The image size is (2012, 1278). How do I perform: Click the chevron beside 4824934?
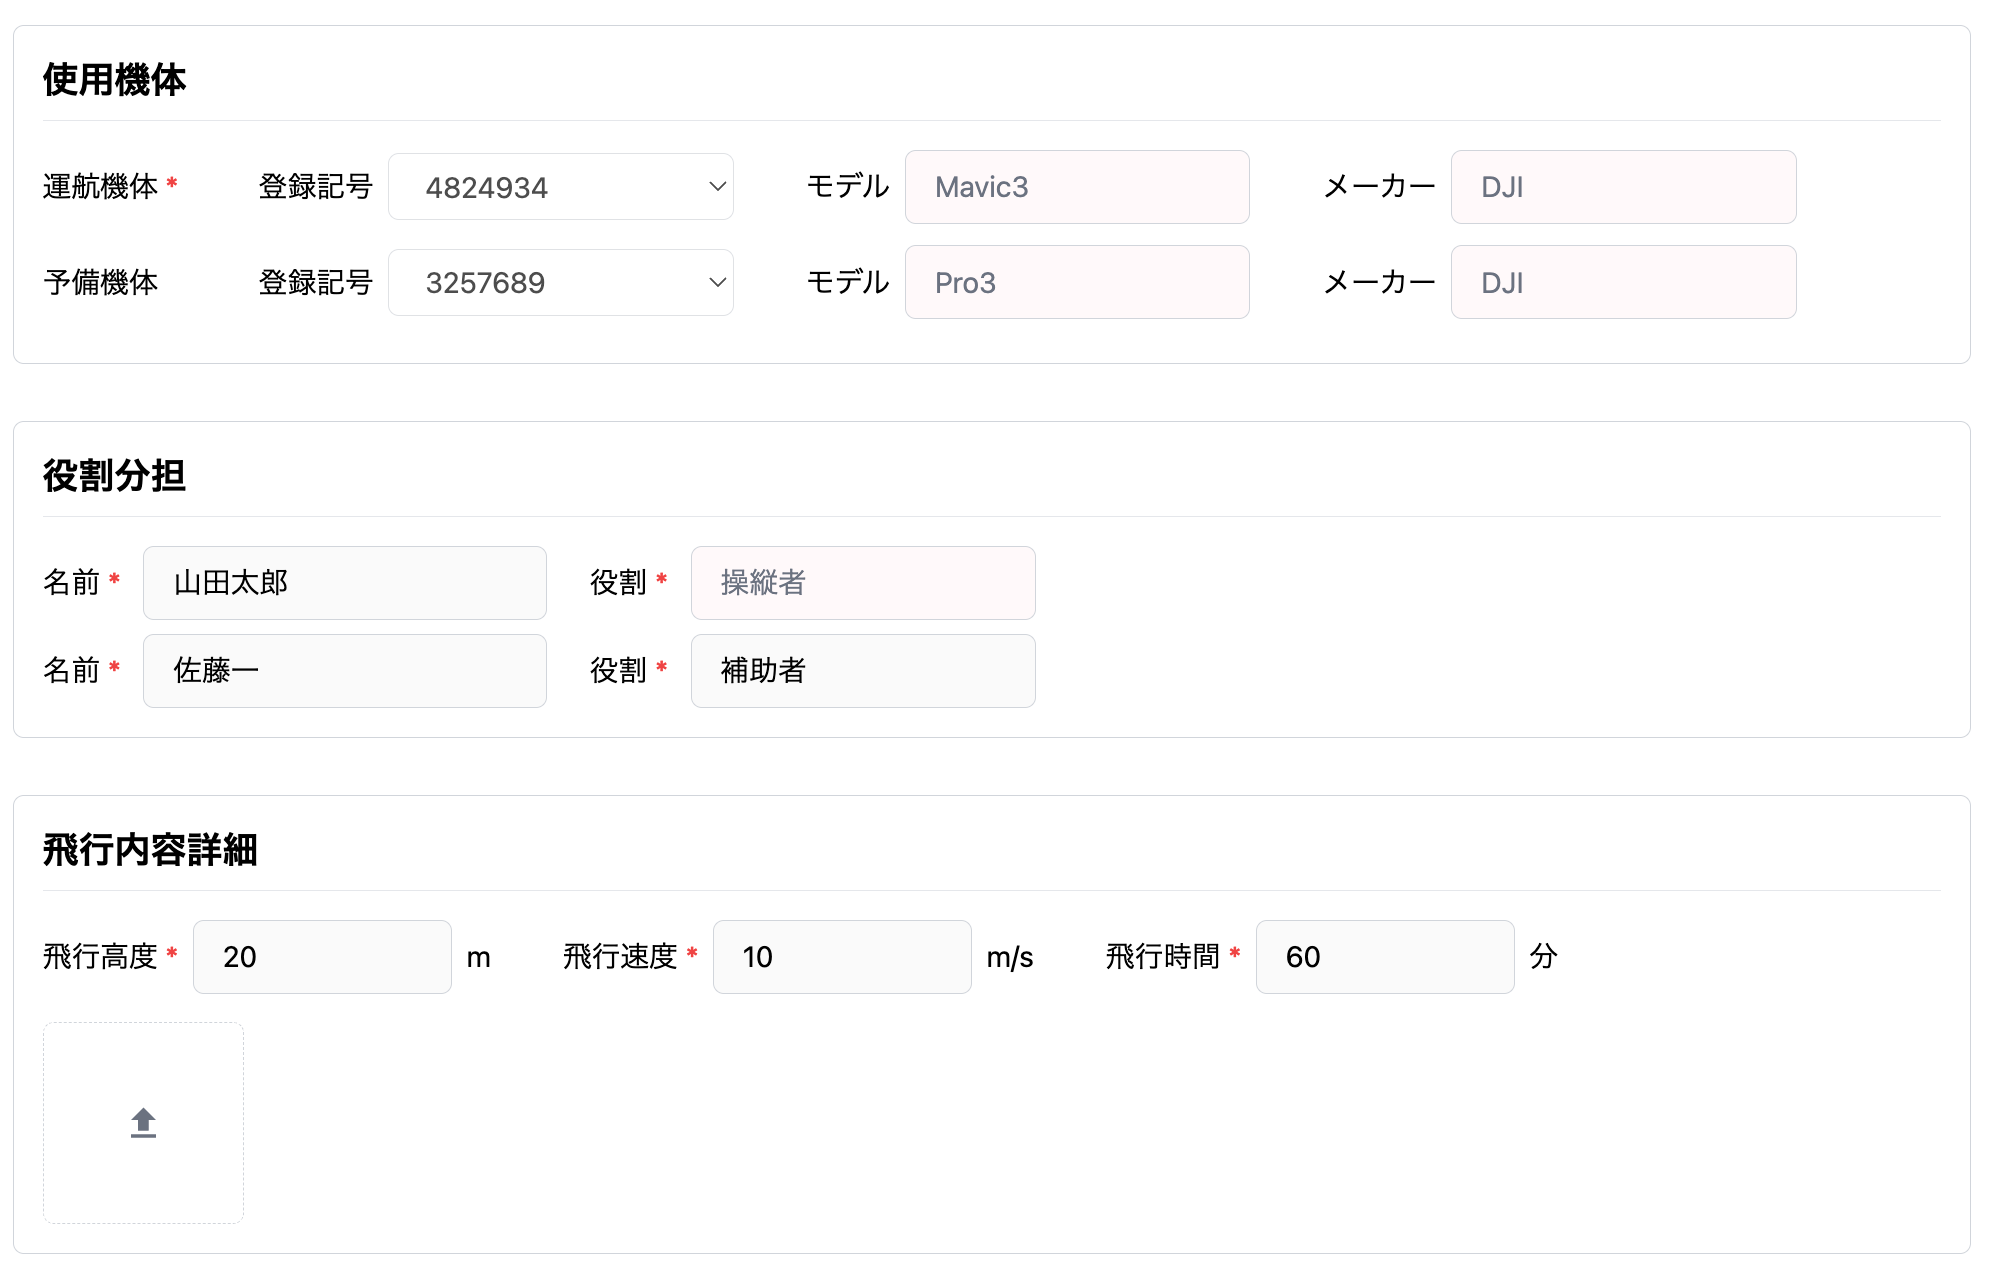coord(717,187)
